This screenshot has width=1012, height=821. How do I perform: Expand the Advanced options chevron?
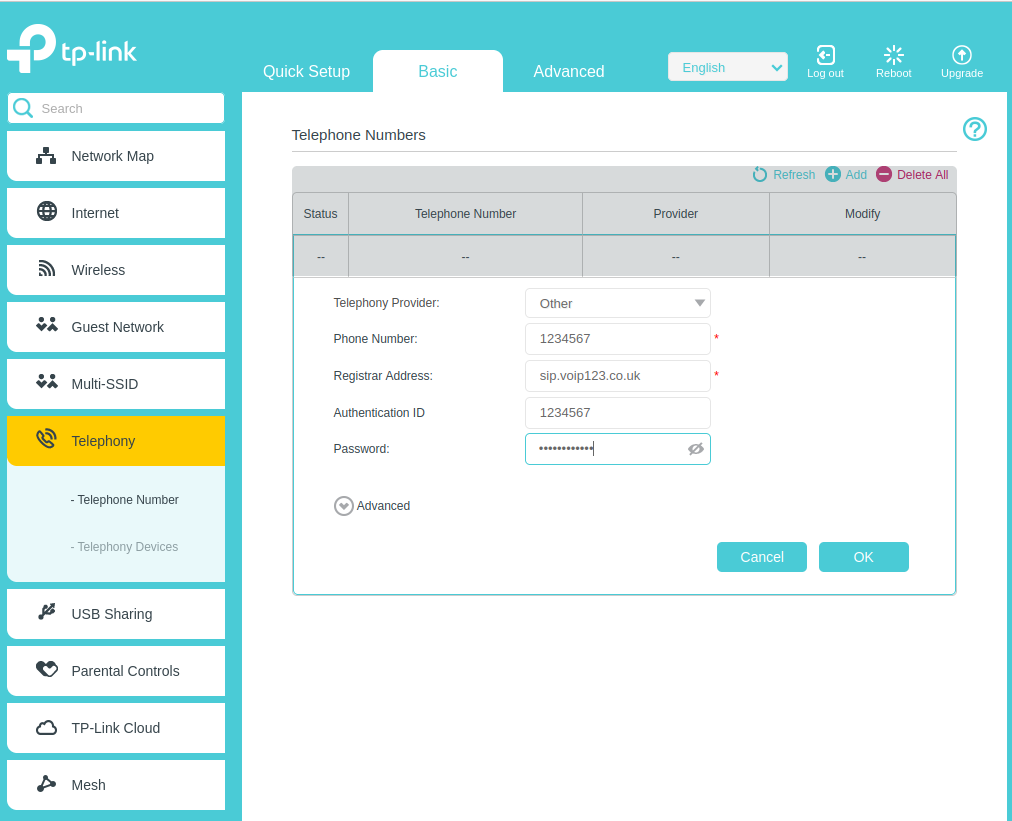click(344, 506)
